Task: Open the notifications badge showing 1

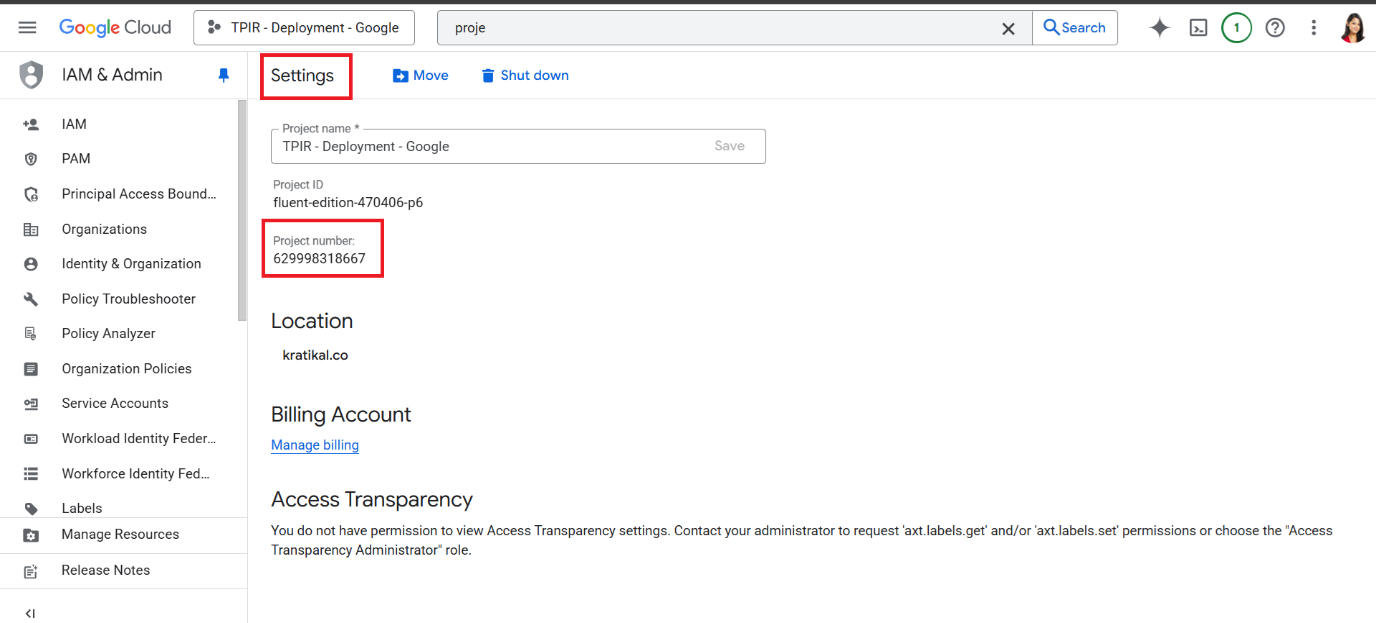Action: click(1237, 28)
